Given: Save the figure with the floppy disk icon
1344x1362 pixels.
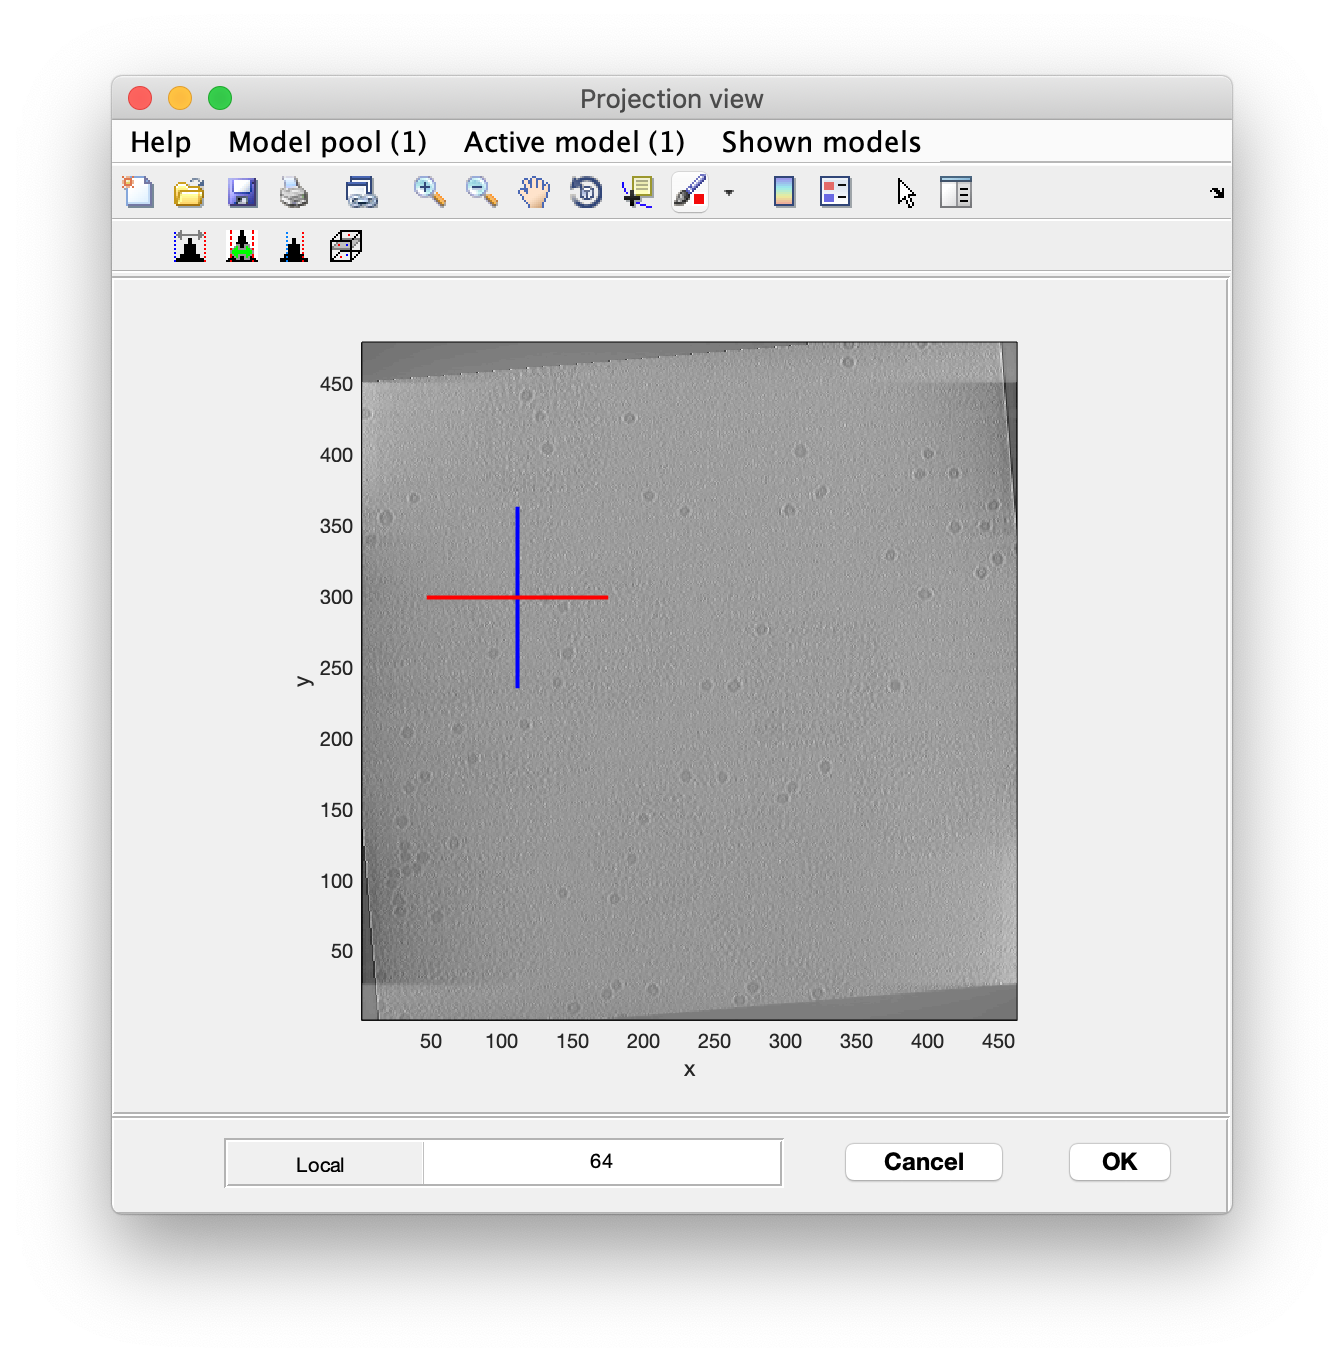Looking at the screenshot, I should tap(242, 191).
